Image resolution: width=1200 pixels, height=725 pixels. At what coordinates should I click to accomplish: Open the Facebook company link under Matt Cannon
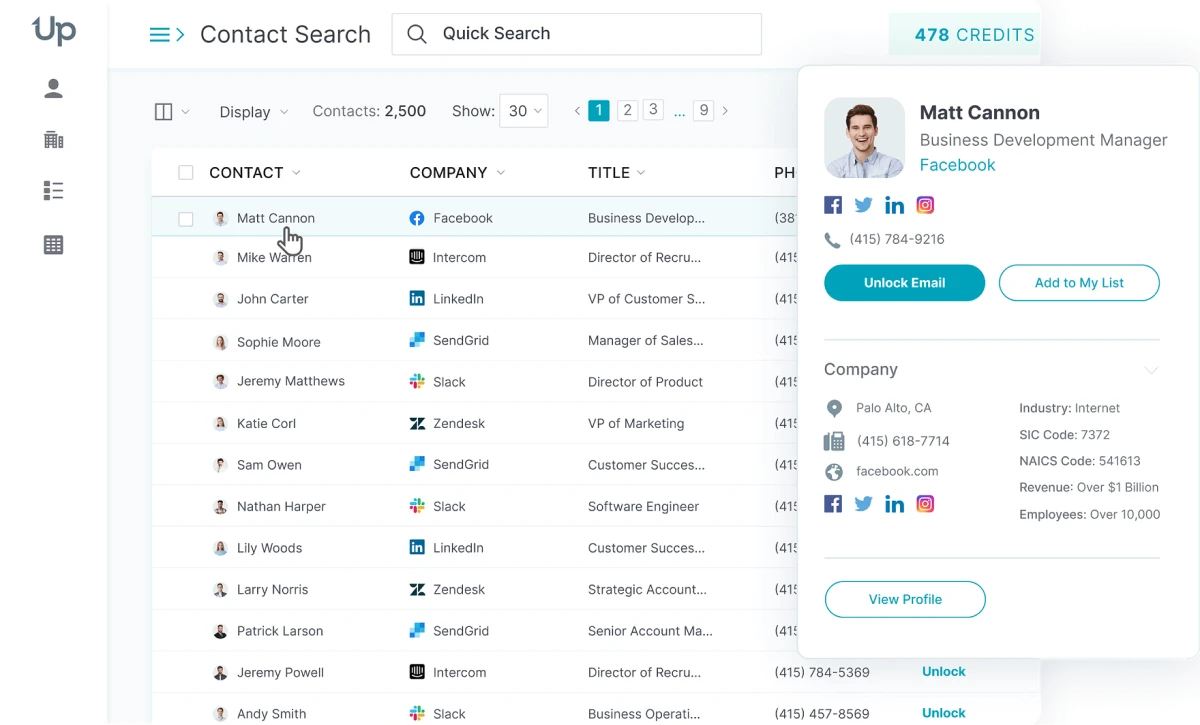pyautogui.click(x=957, y=165)
